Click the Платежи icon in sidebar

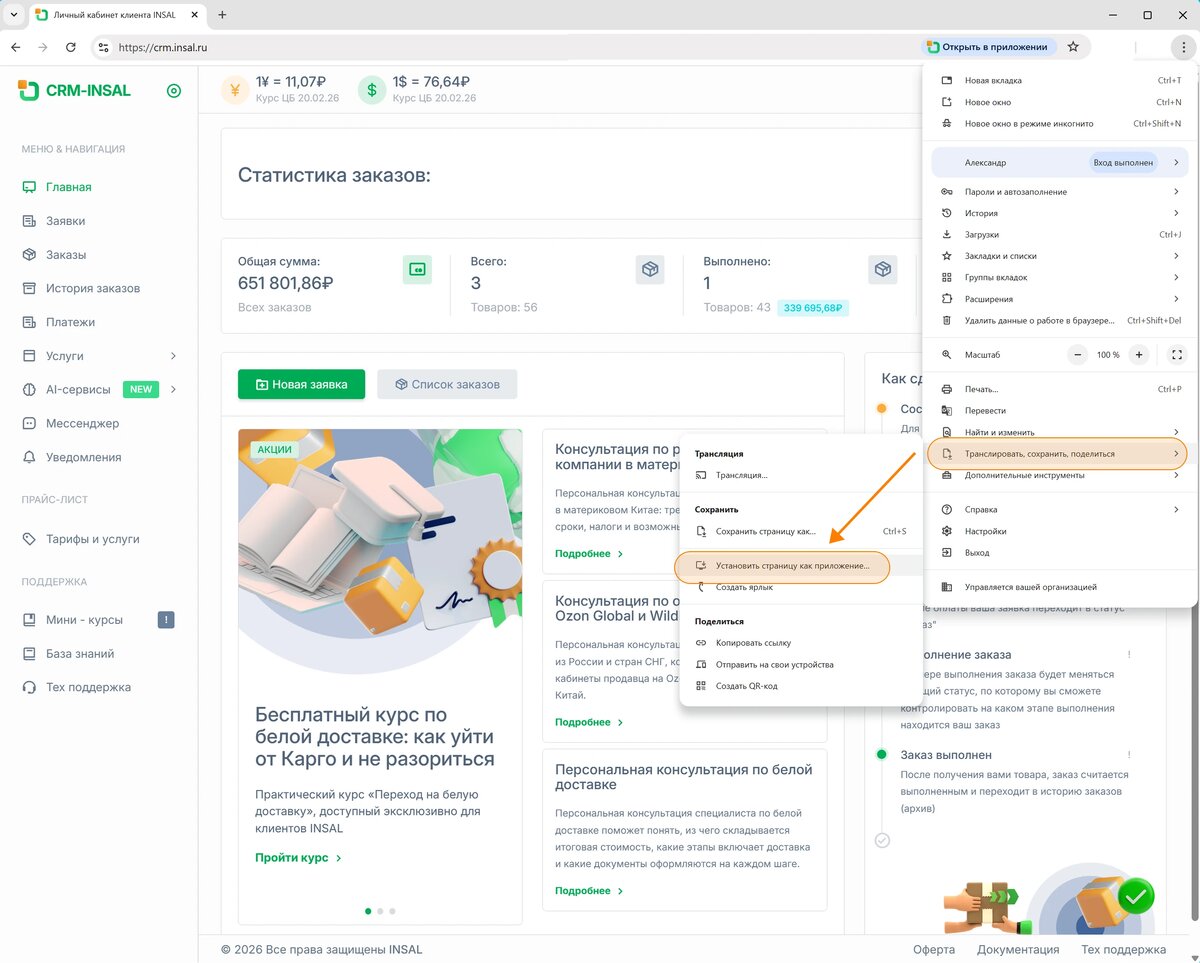[29, 322]
